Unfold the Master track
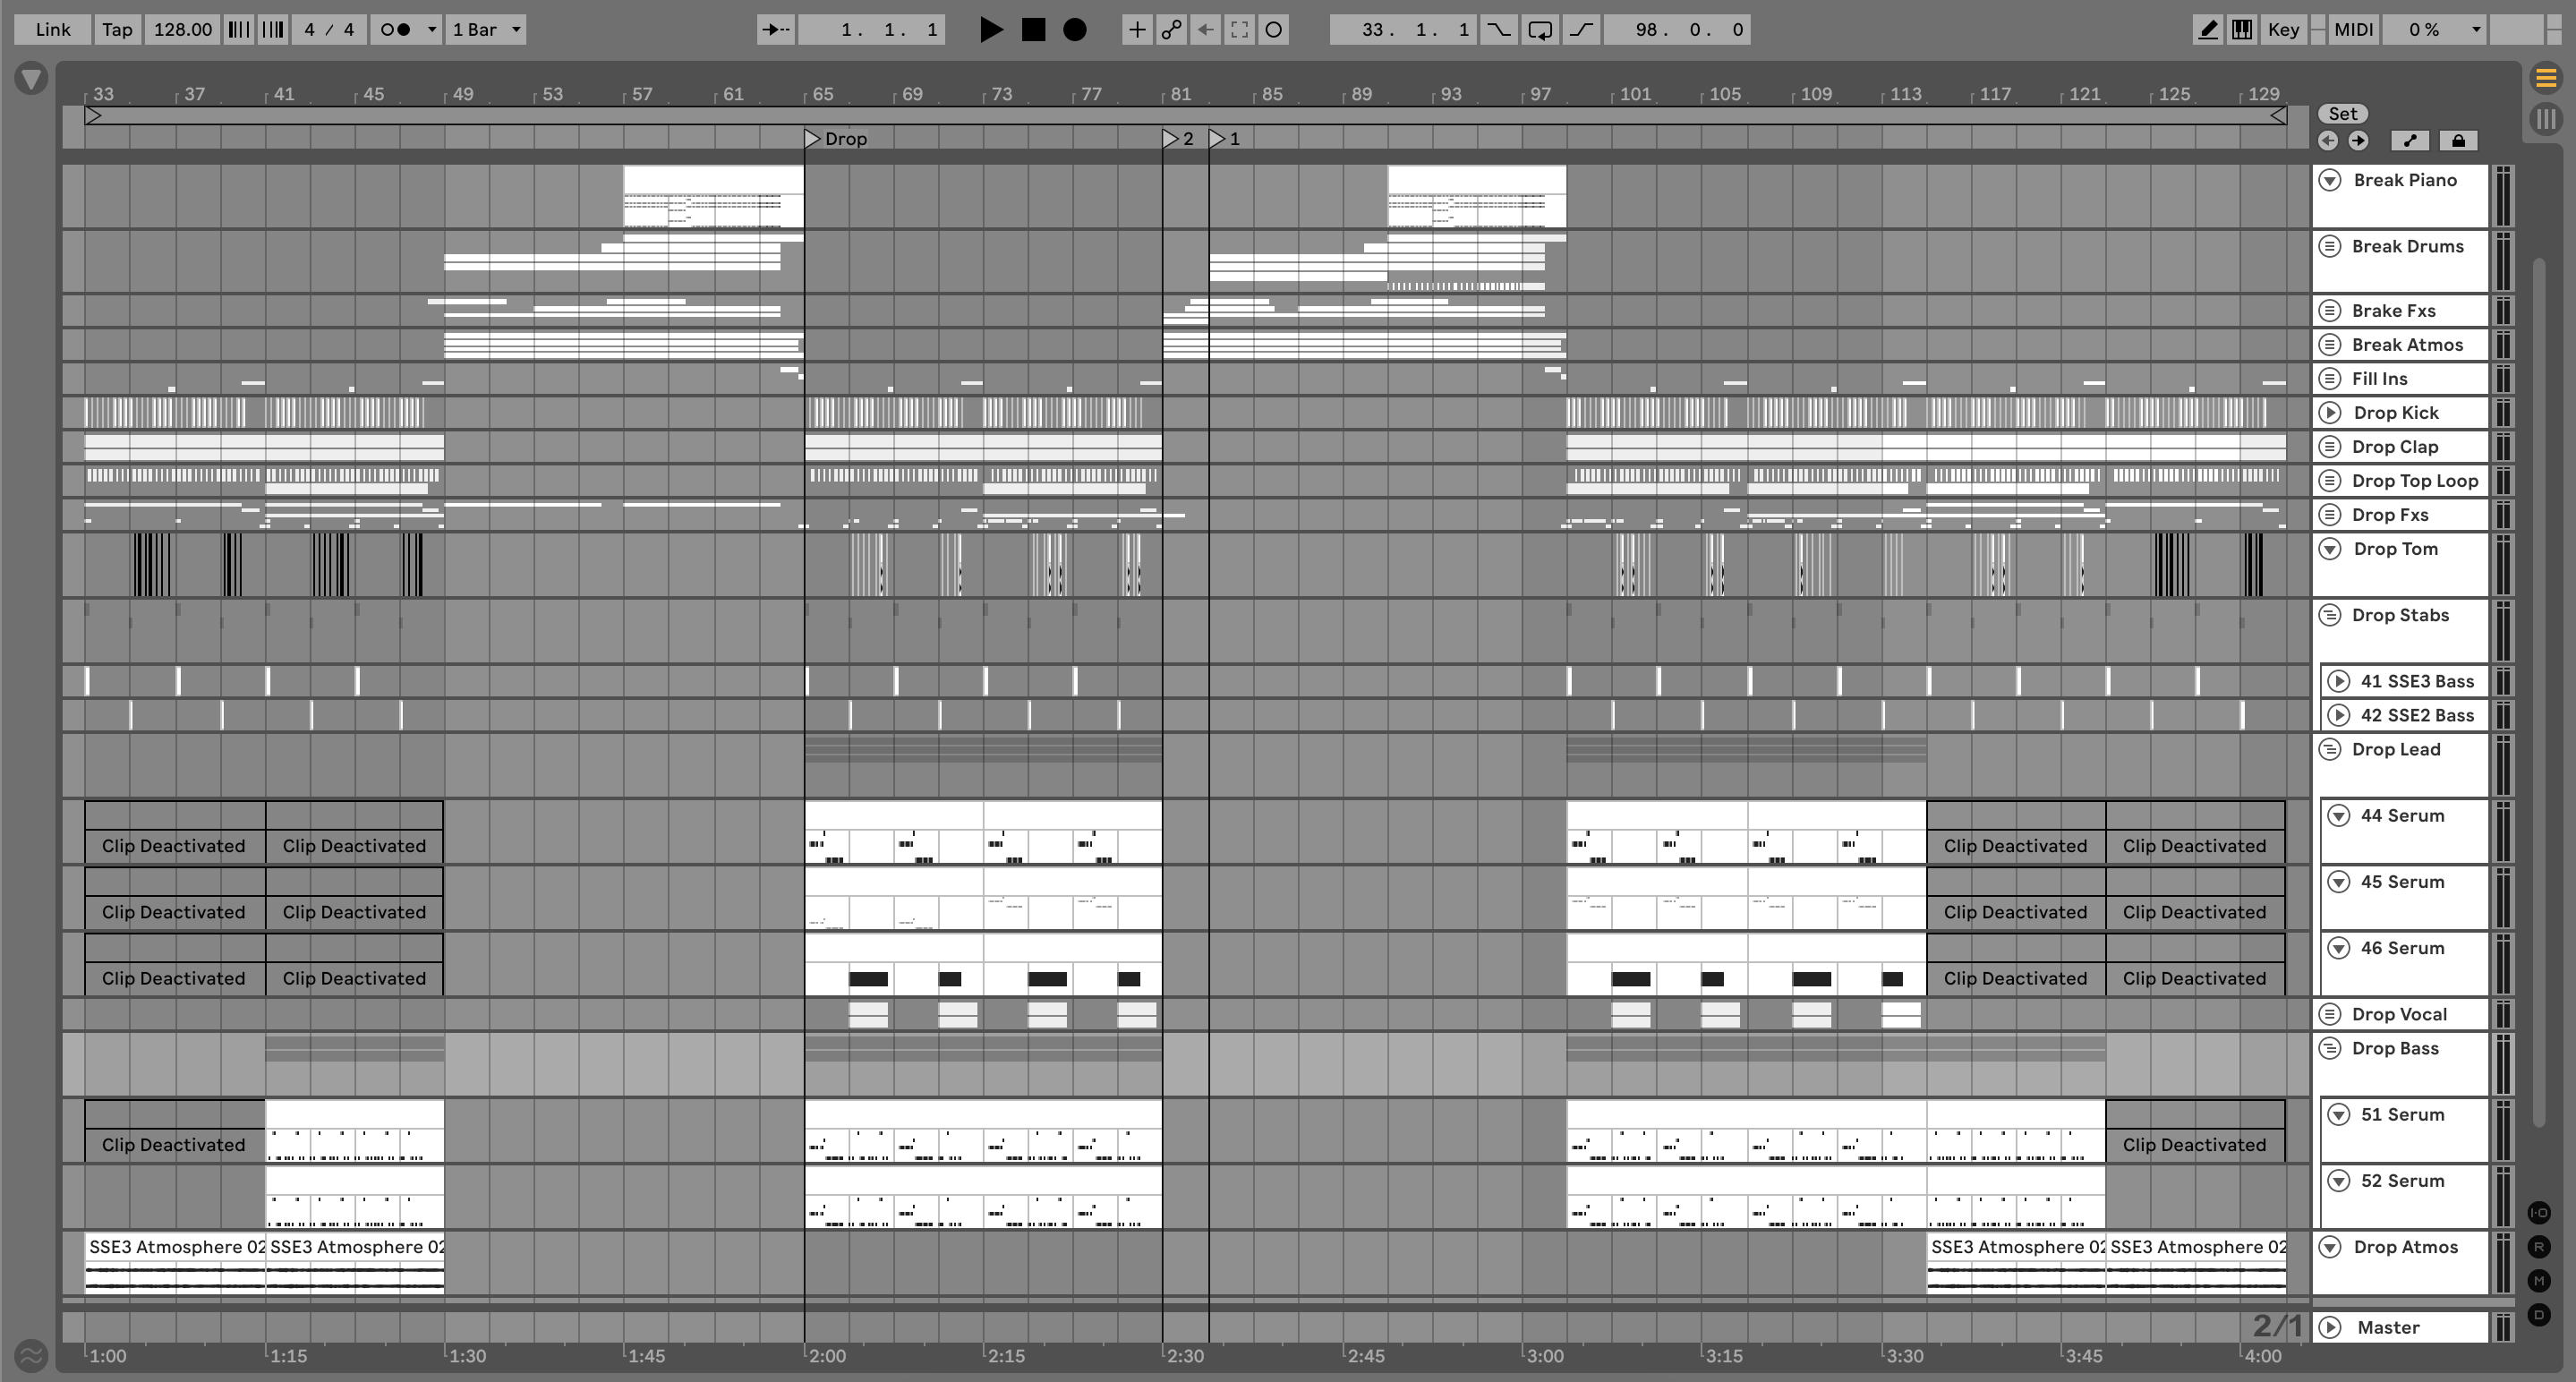This screenshot has width=2576, height=1382. tap(2330, 1327)
